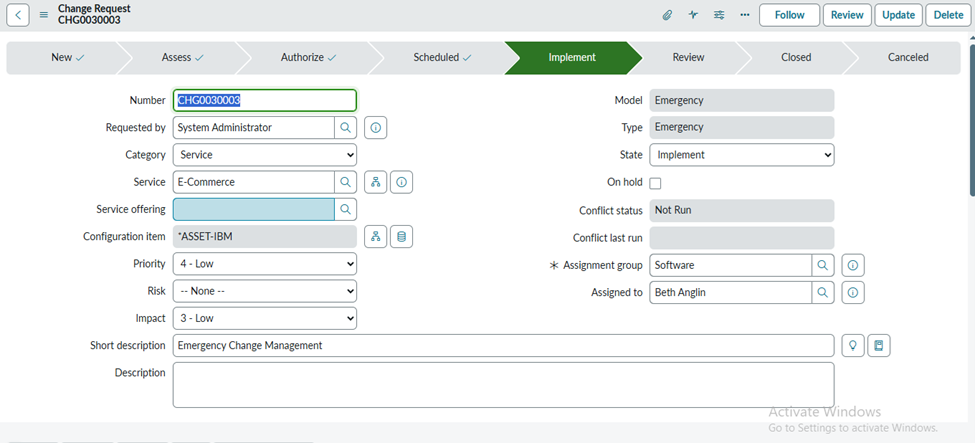This screenshot has height=443, width=975.
Task: Look up Requested by using the magnifier
Action: point(346,128)
